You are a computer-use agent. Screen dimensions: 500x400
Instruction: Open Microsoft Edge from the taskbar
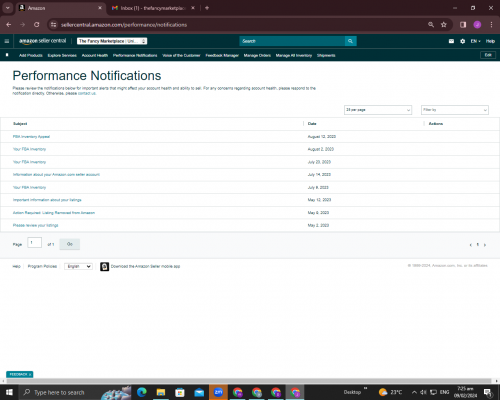click(142, 392)
